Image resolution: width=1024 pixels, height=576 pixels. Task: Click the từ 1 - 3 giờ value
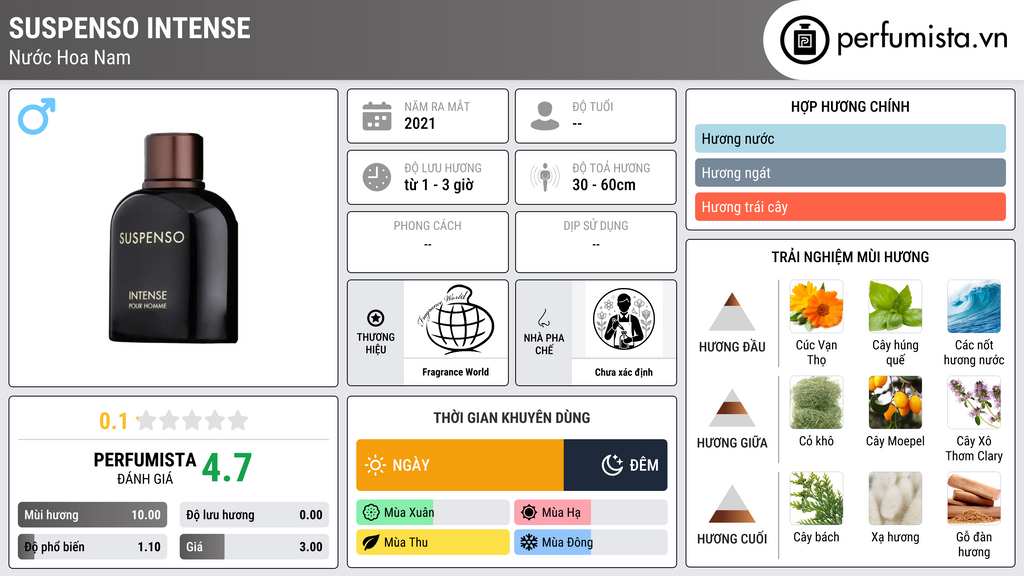(438, 185)
